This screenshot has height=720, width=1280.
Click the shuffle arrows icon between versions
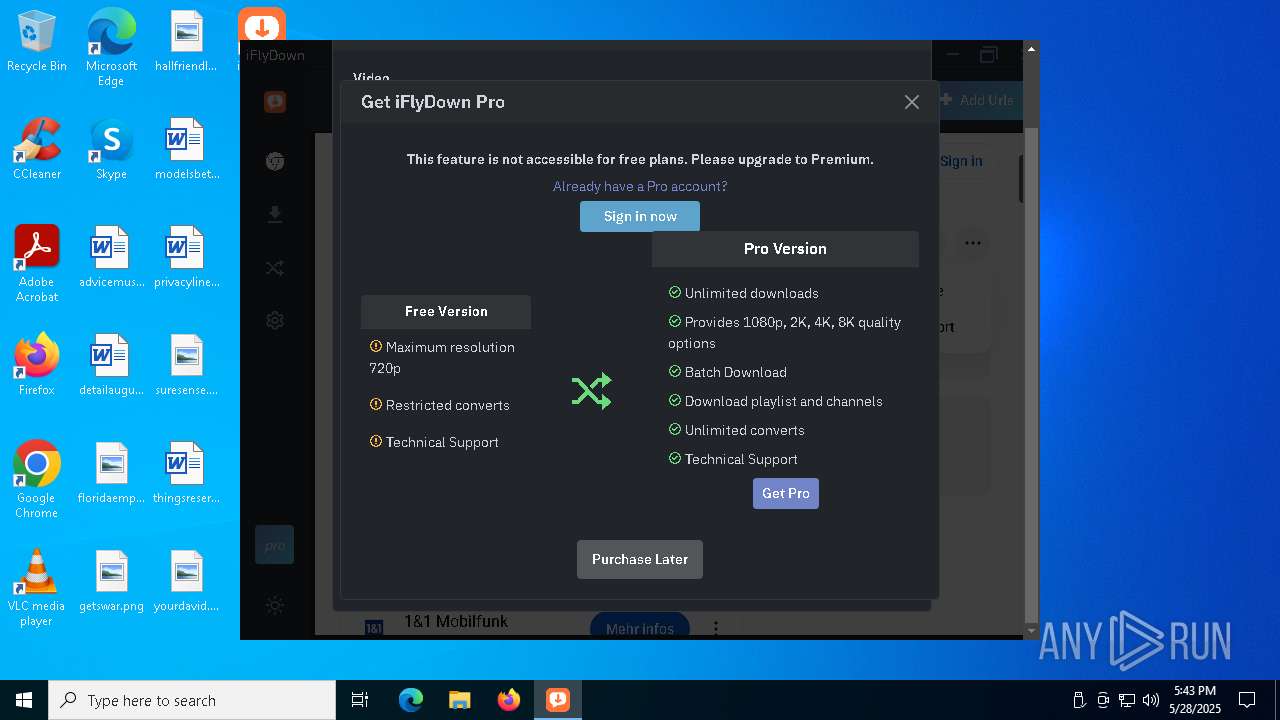591,391
